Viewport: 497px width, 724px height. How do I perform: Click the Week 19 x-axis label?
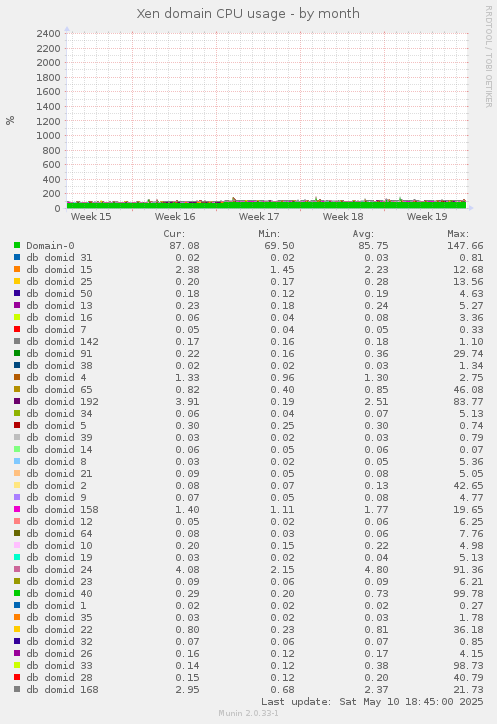pyautogui.click(x=427, y=217)
